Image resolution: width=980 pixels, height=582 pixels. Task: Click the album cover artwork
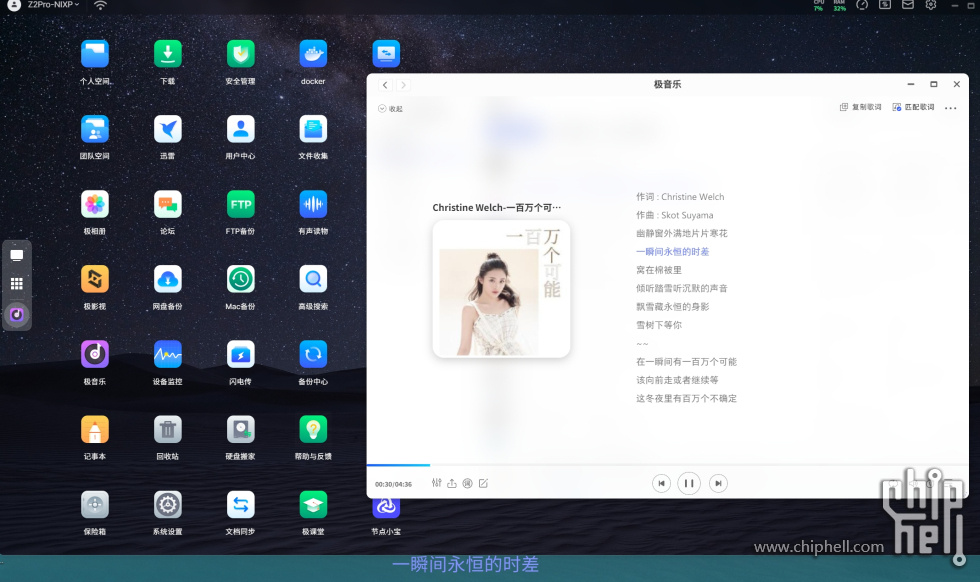point(501,289)
